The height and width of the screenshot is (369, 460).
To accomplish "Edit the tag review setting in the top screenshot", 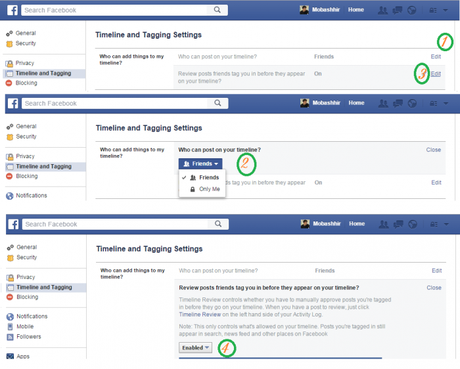I will [436, 74].
